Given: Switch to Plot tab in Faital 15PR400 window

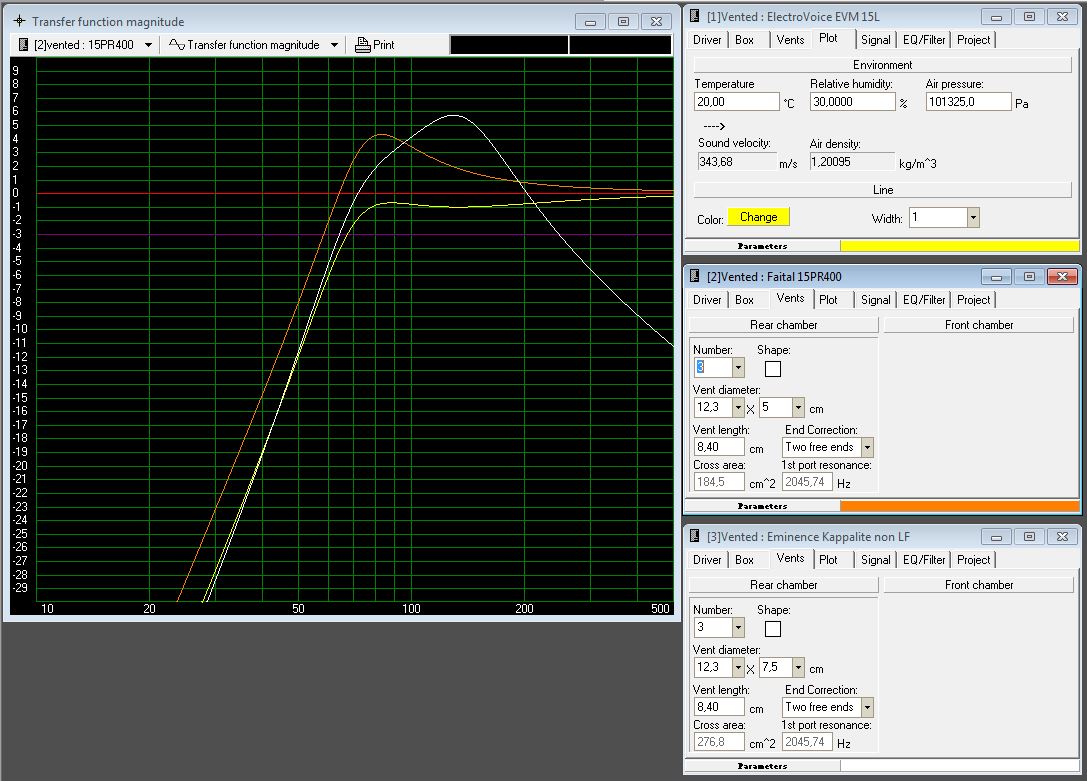Looking at the screenshot, I should (828, 300).
